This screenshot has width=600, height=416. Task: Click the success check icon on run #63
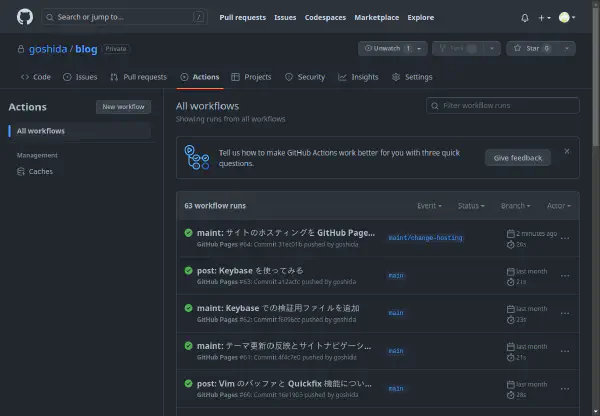[x=188, y=271]
